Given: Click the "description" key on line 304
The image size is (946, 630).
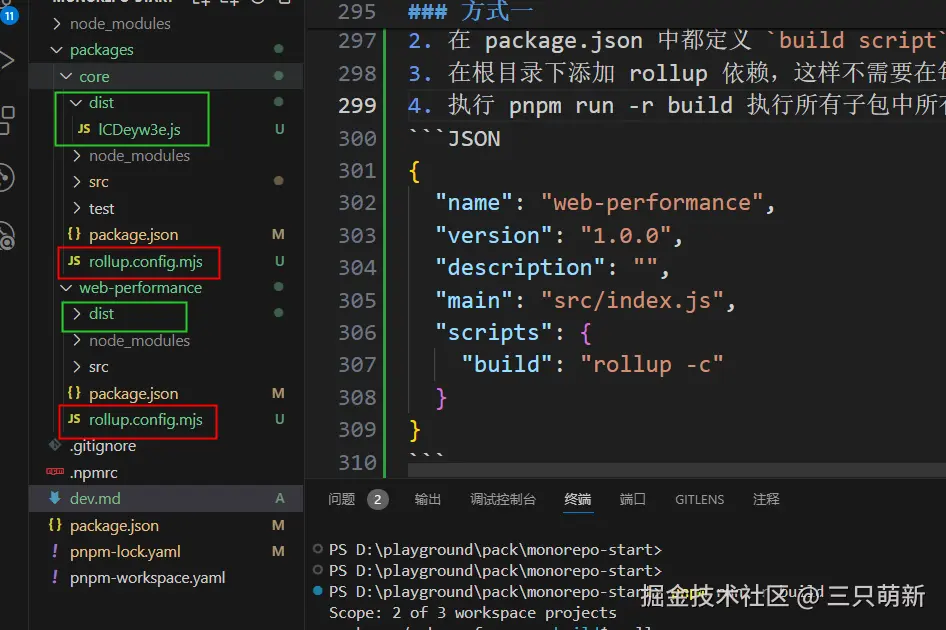Looking at the screenshot, I should [x=520, y=267].
